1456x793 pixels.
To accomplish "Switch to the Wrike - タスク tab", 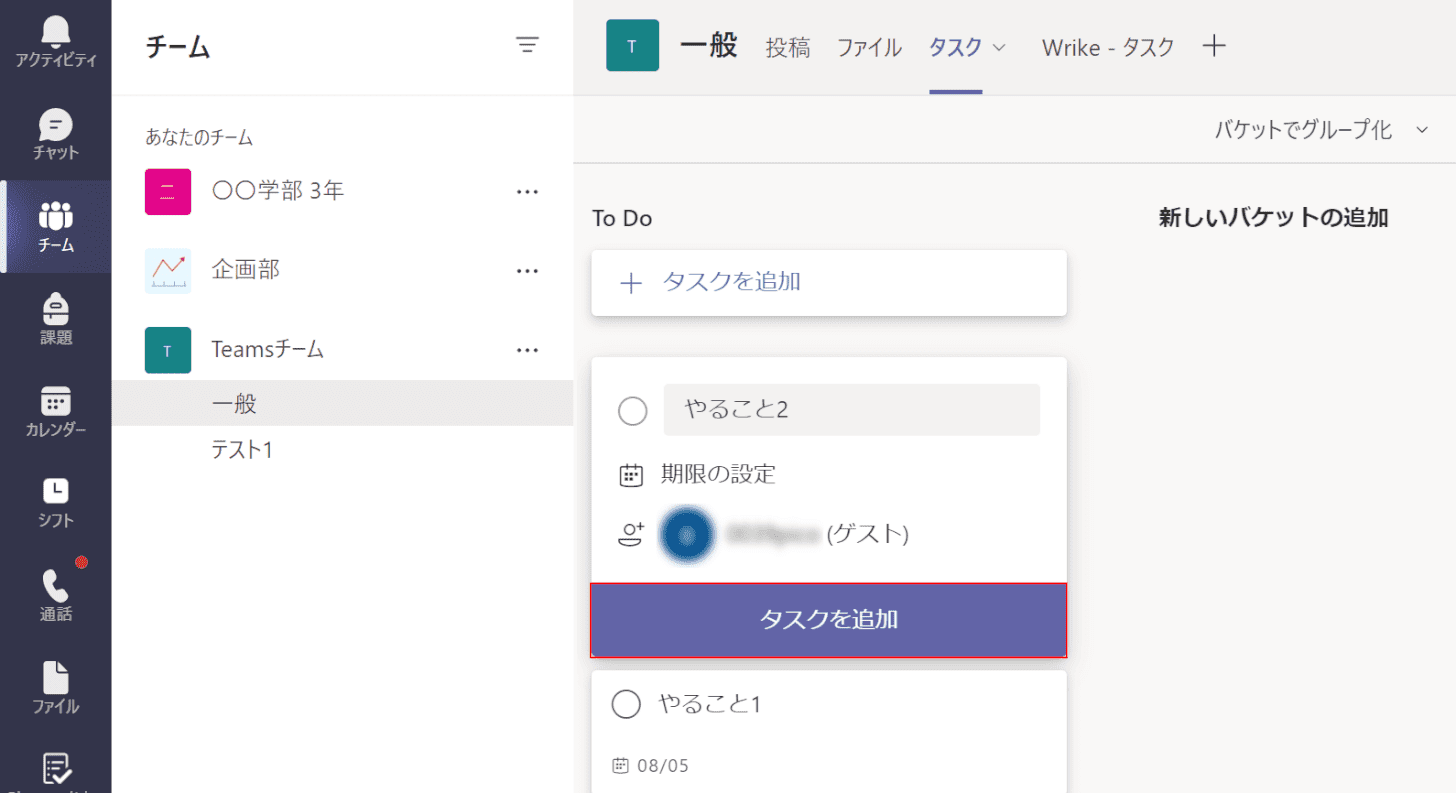I will click(1108, 47).
